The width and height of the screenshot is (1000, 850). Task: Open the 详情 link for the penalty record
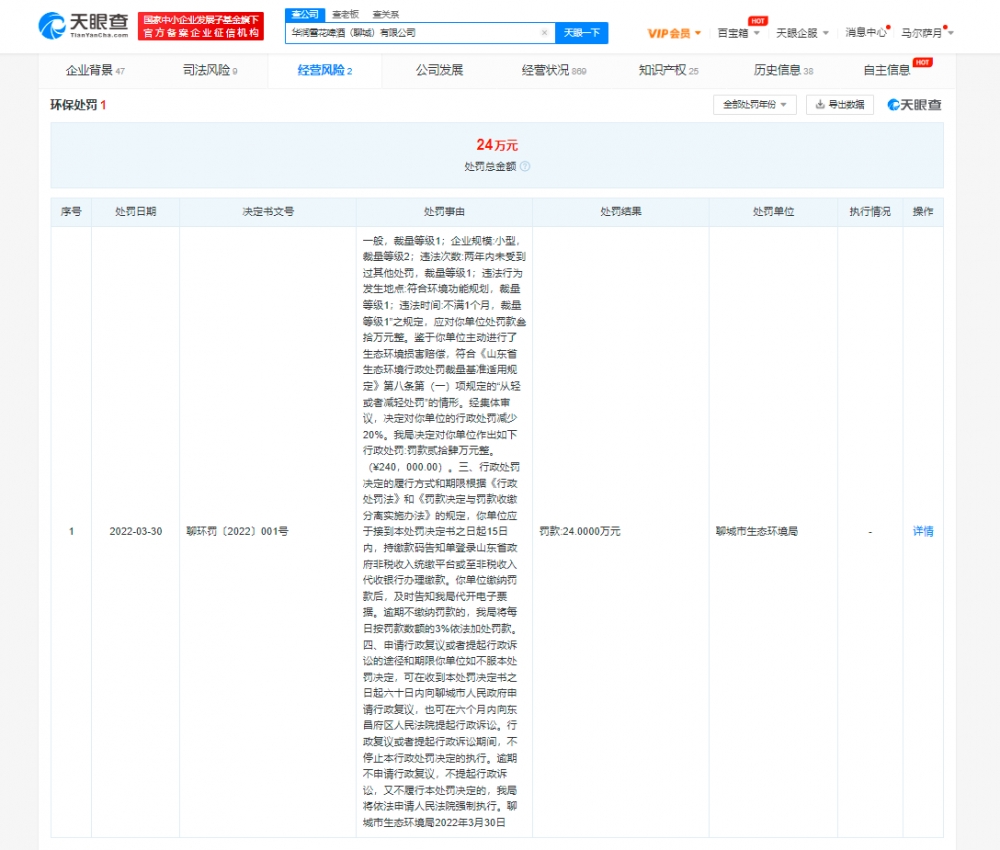pyautogui.click(x=923, y=531)
